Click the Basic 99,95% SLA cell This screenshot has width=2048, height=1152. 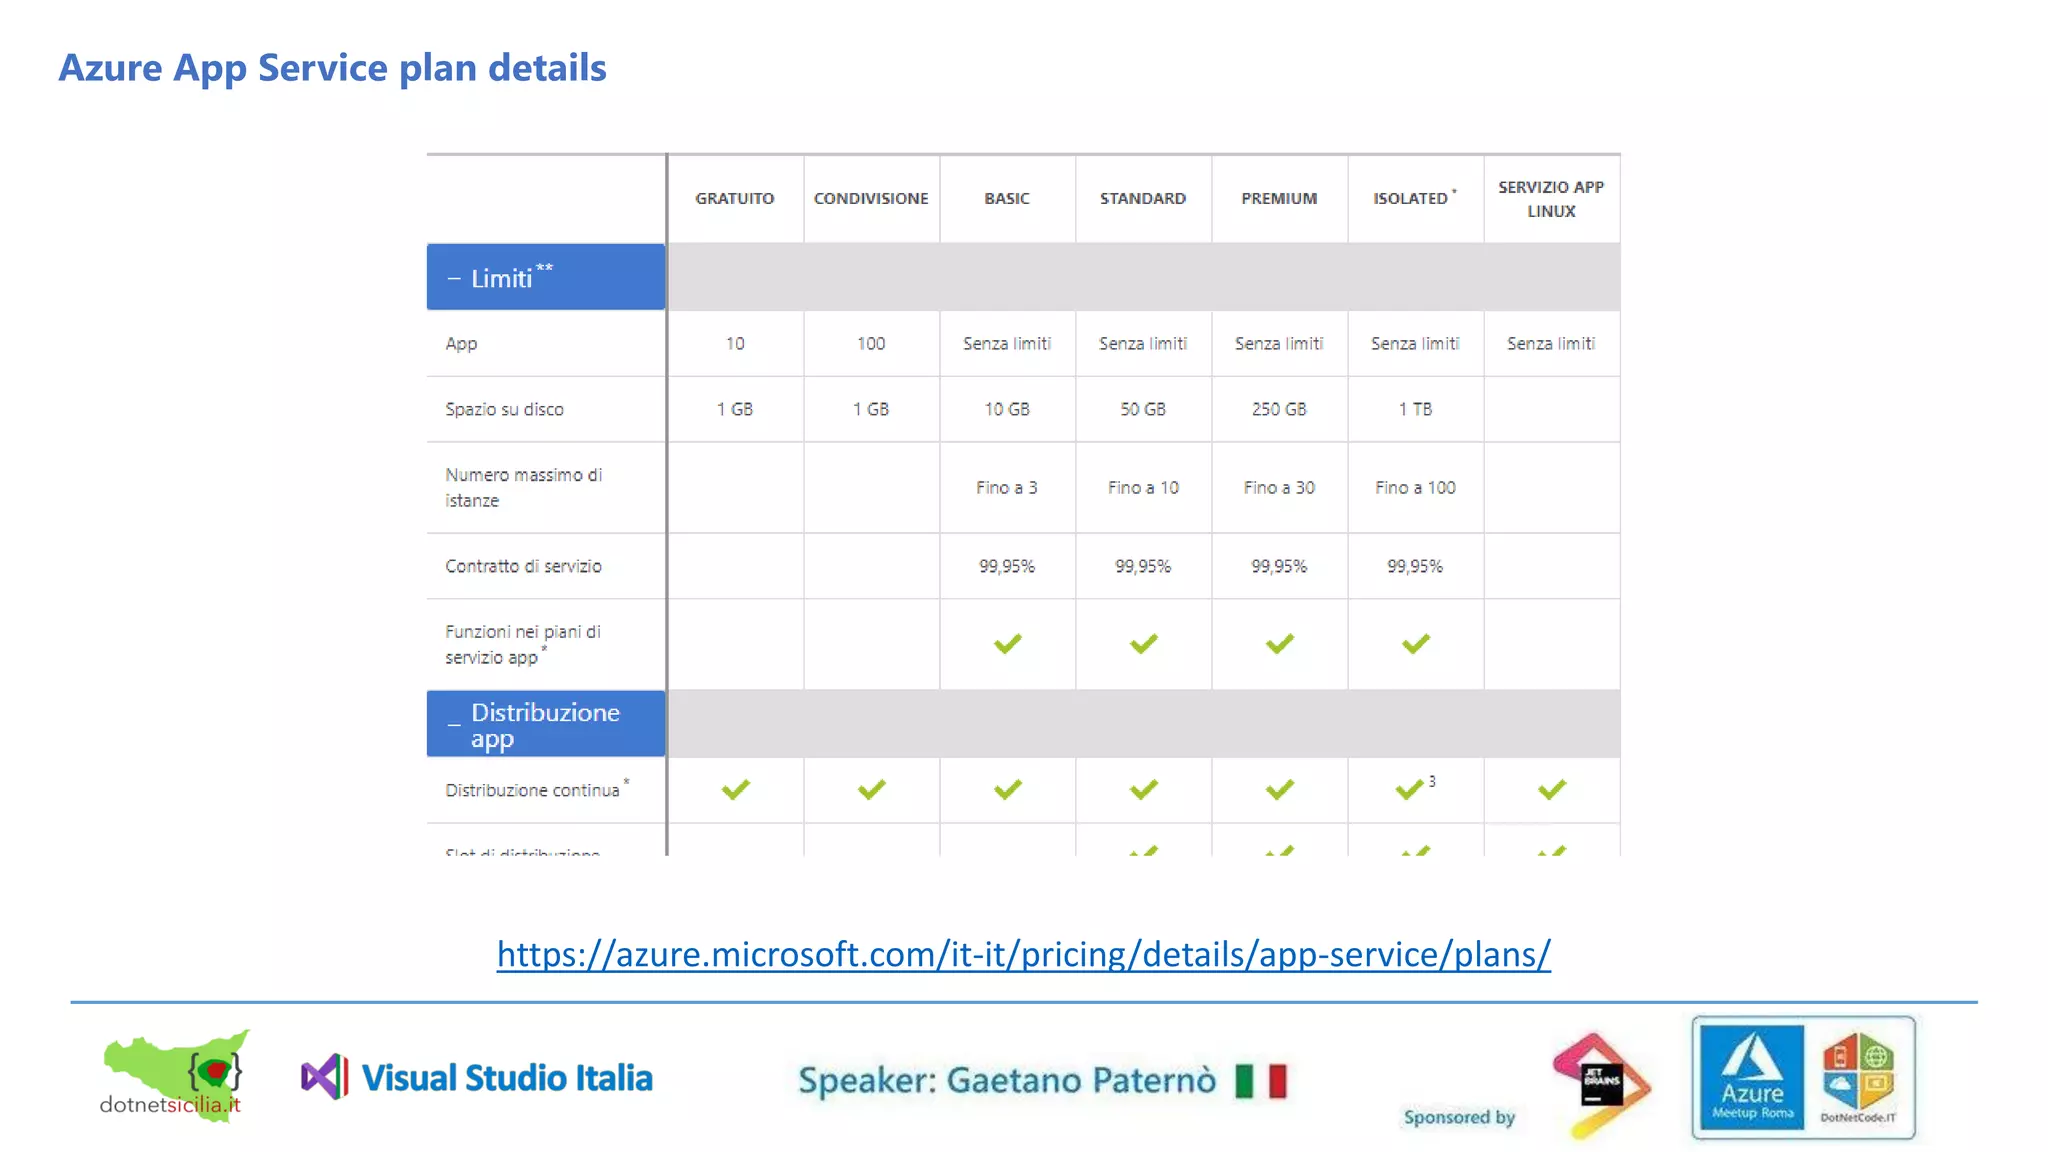tap(1007, 566)
